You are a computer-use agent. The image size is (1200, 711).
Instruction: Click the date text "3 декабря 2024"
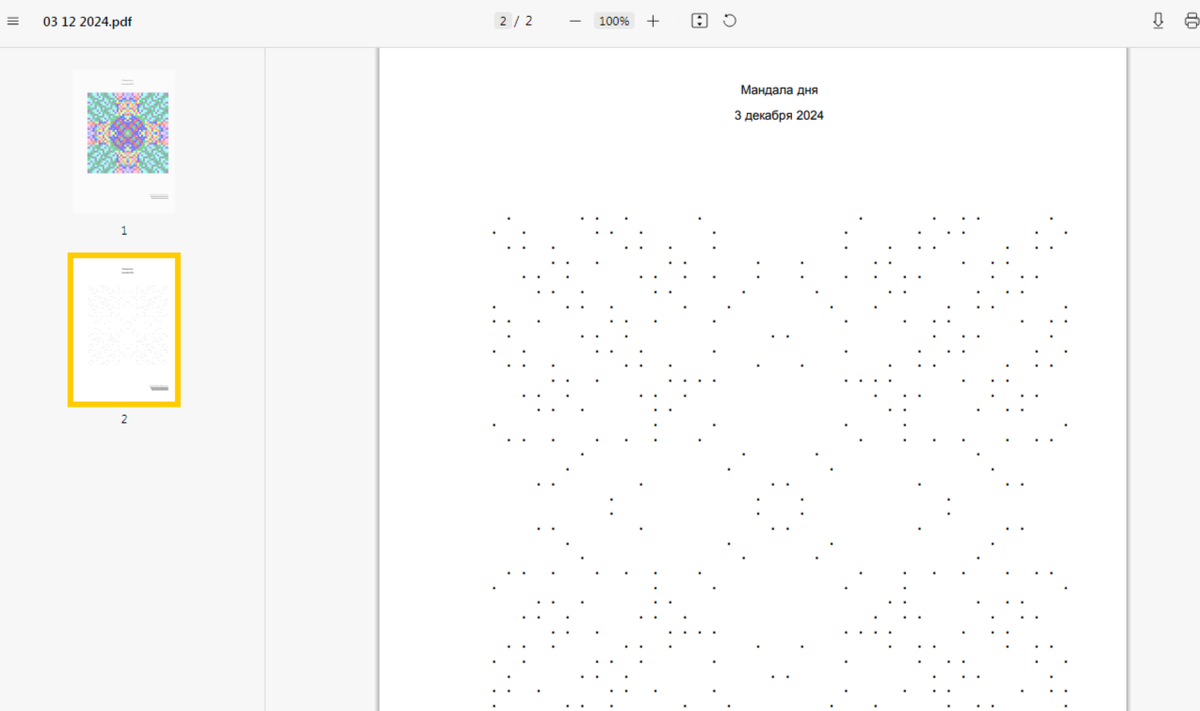point(779,116)
